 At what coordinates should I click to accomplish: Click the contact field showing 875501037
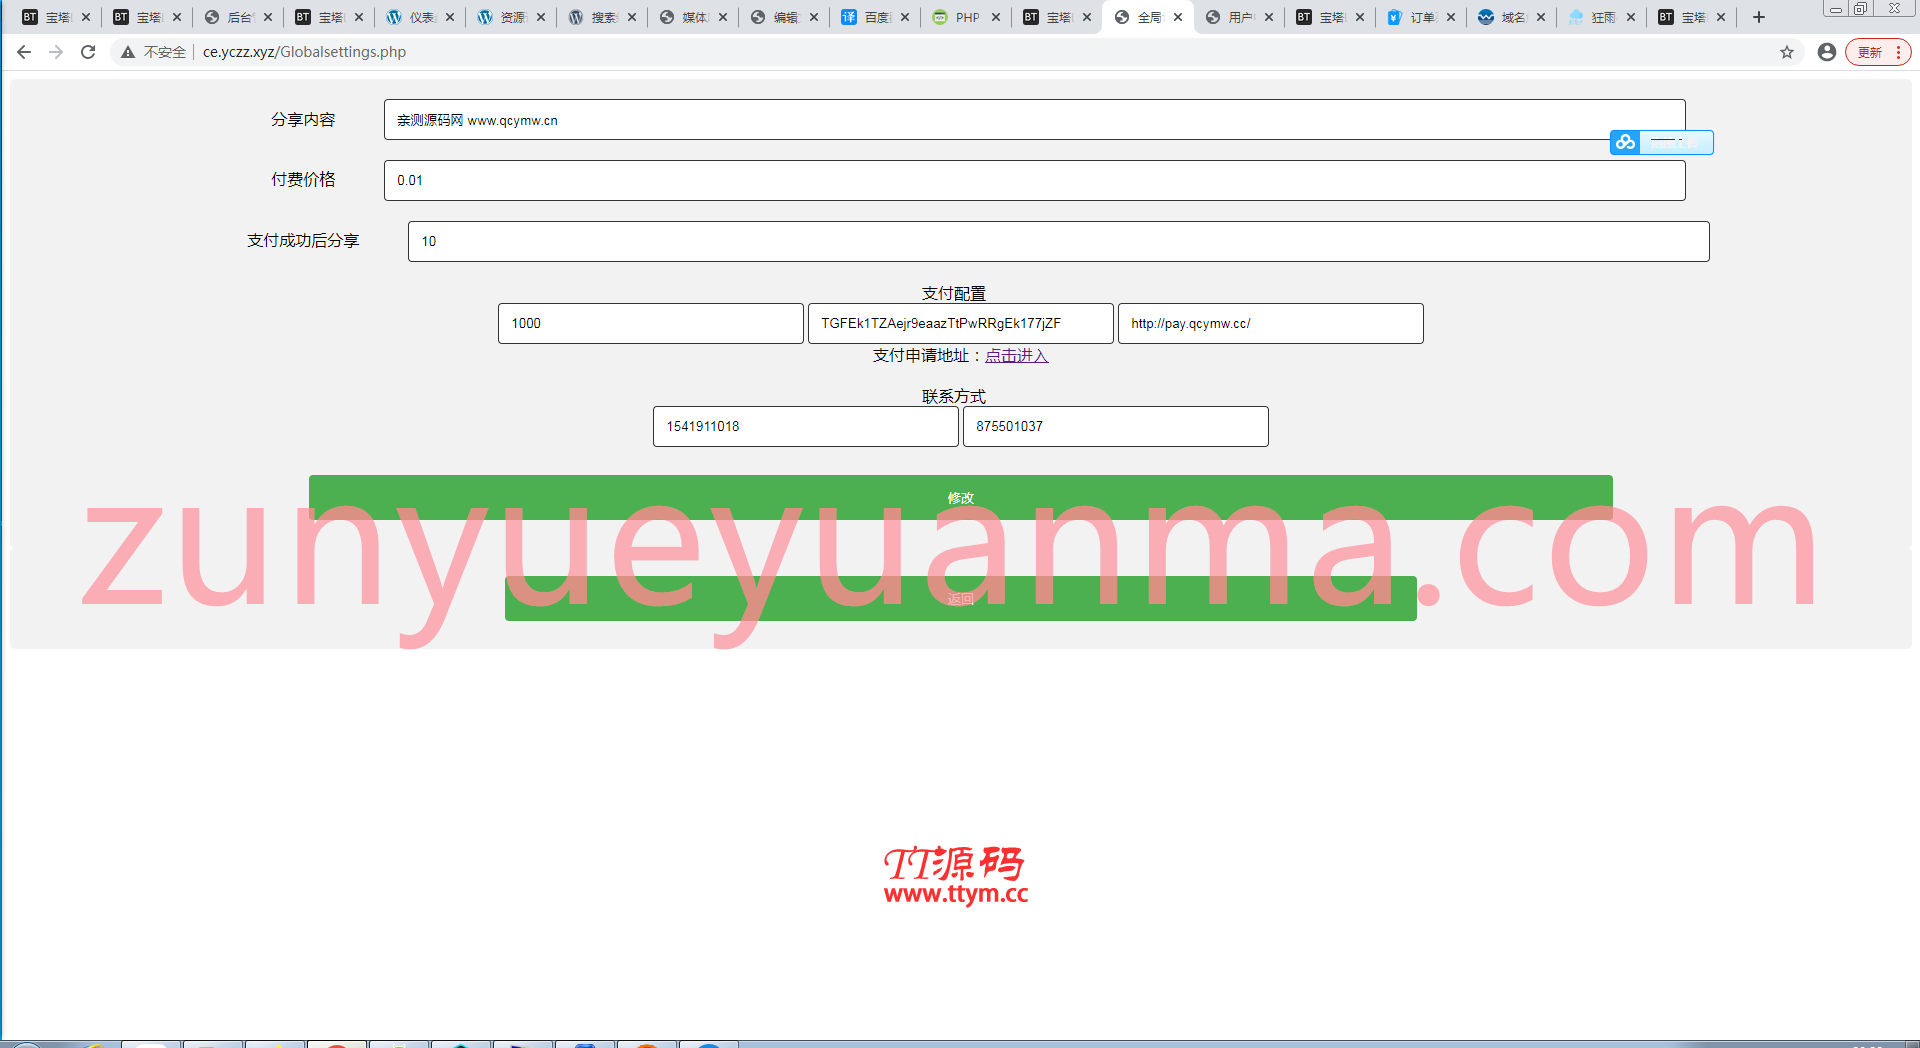coord(1115,426)
